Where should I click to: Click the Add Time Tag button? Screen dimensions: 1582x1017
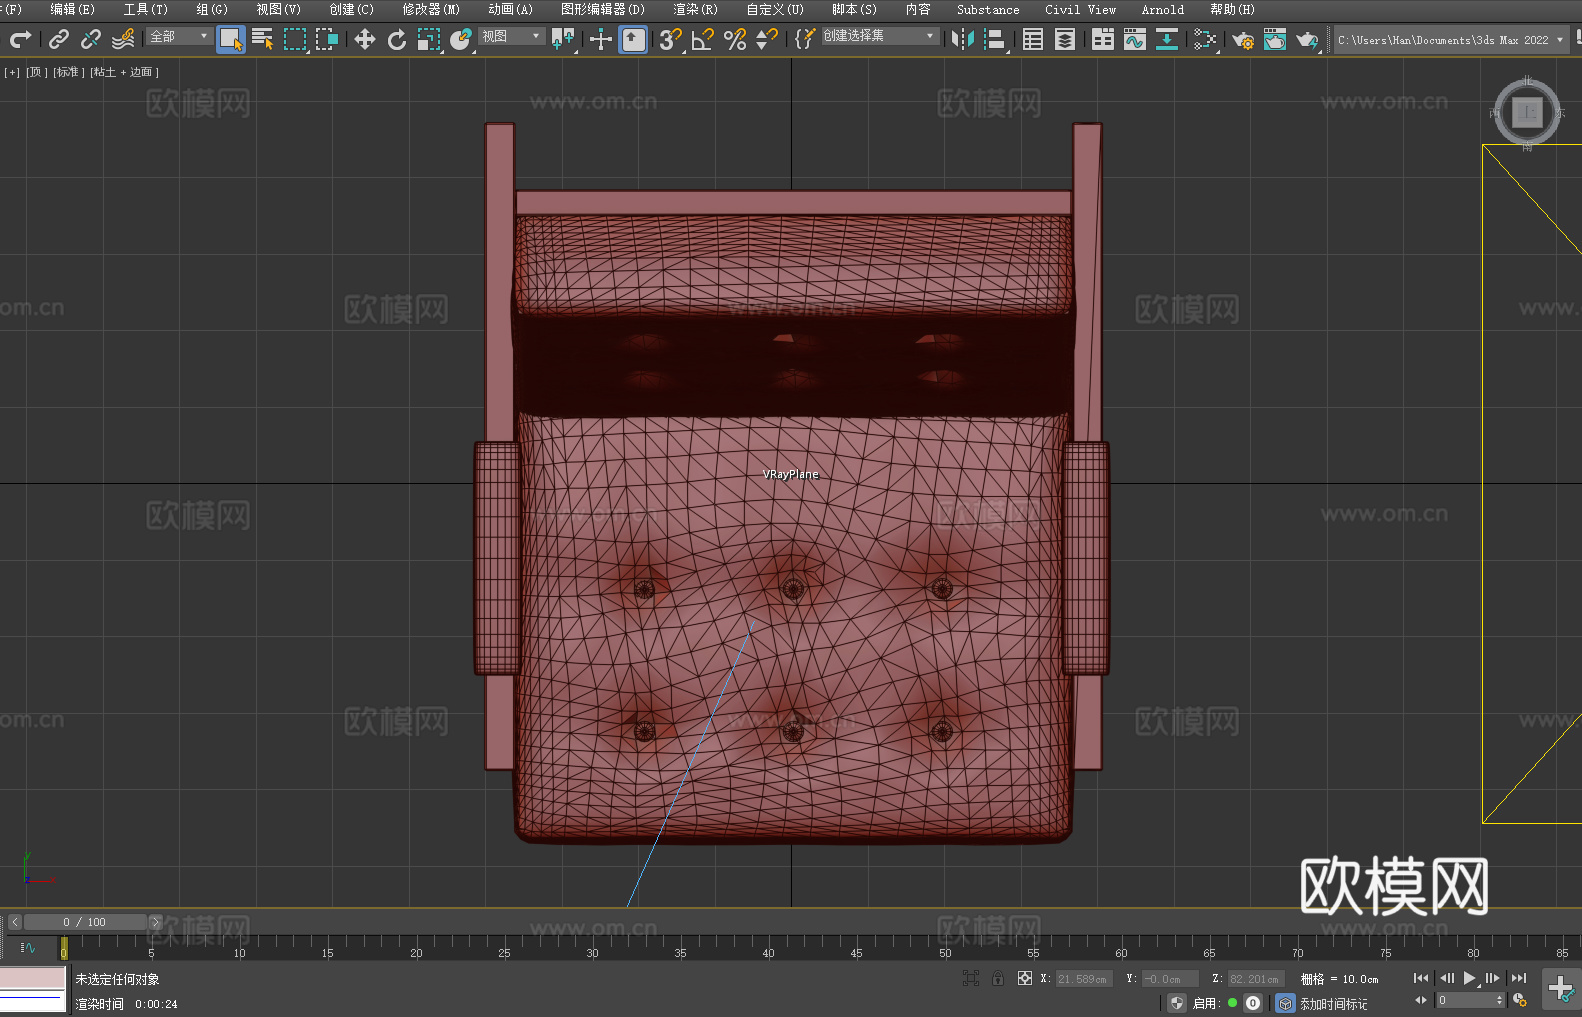click(x=1334, y=1004)
